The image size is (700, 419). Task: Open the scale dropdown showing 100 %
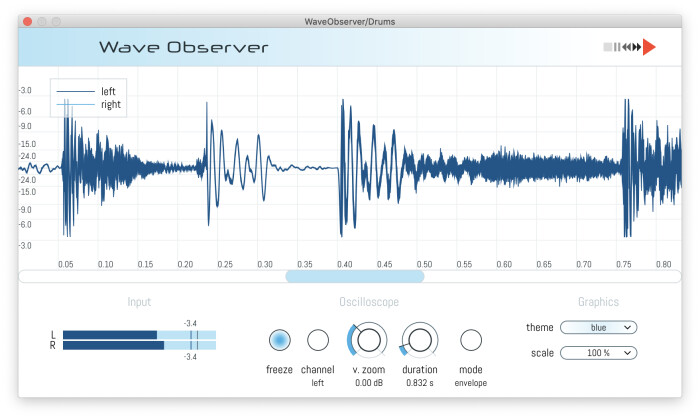pos(598,353)
